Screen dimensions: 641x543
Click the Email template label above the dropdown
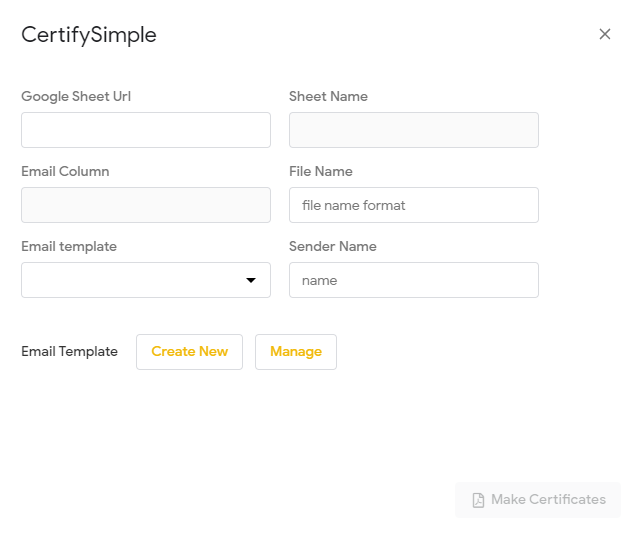pyautogui.click(x=69, y=247)
